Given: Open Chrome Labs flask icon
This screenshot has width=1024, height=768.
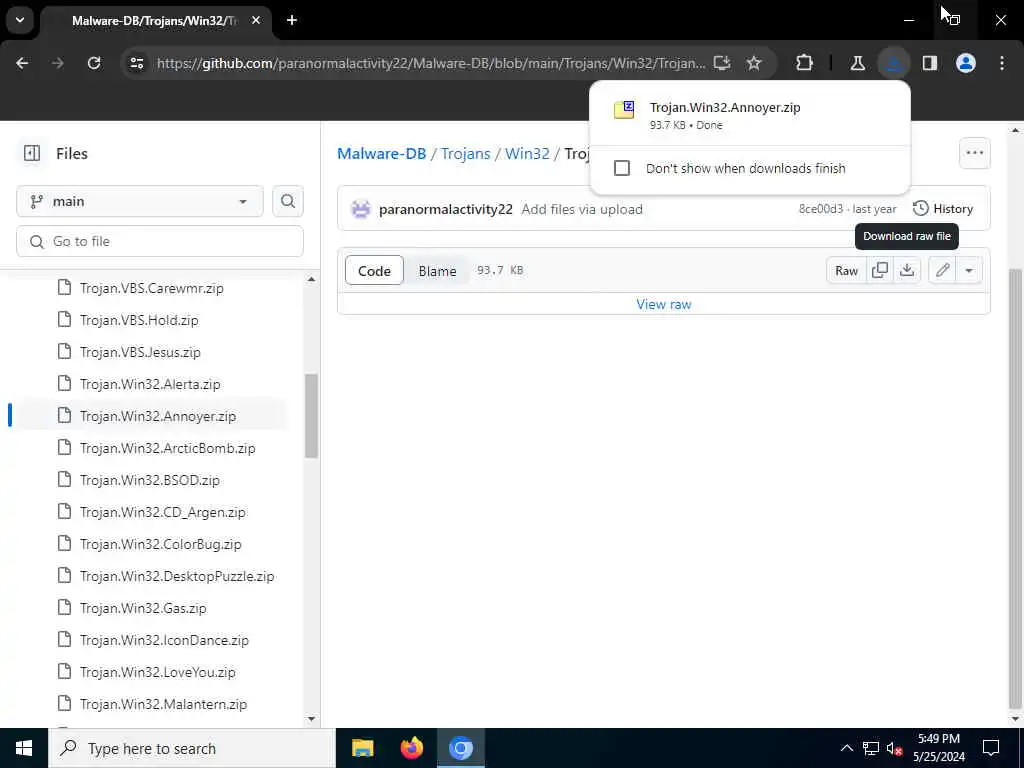Looking at the screenshot, I should click(857, 63).
